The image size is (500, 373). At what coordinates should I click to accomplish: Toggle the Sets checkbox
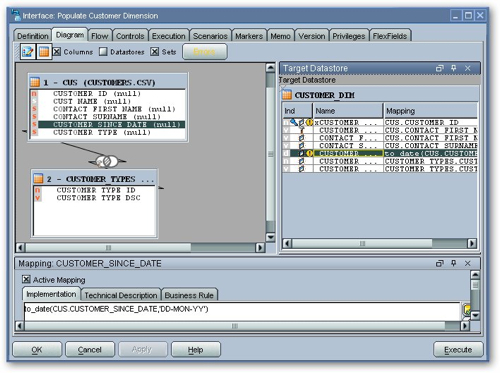point(154,52)
